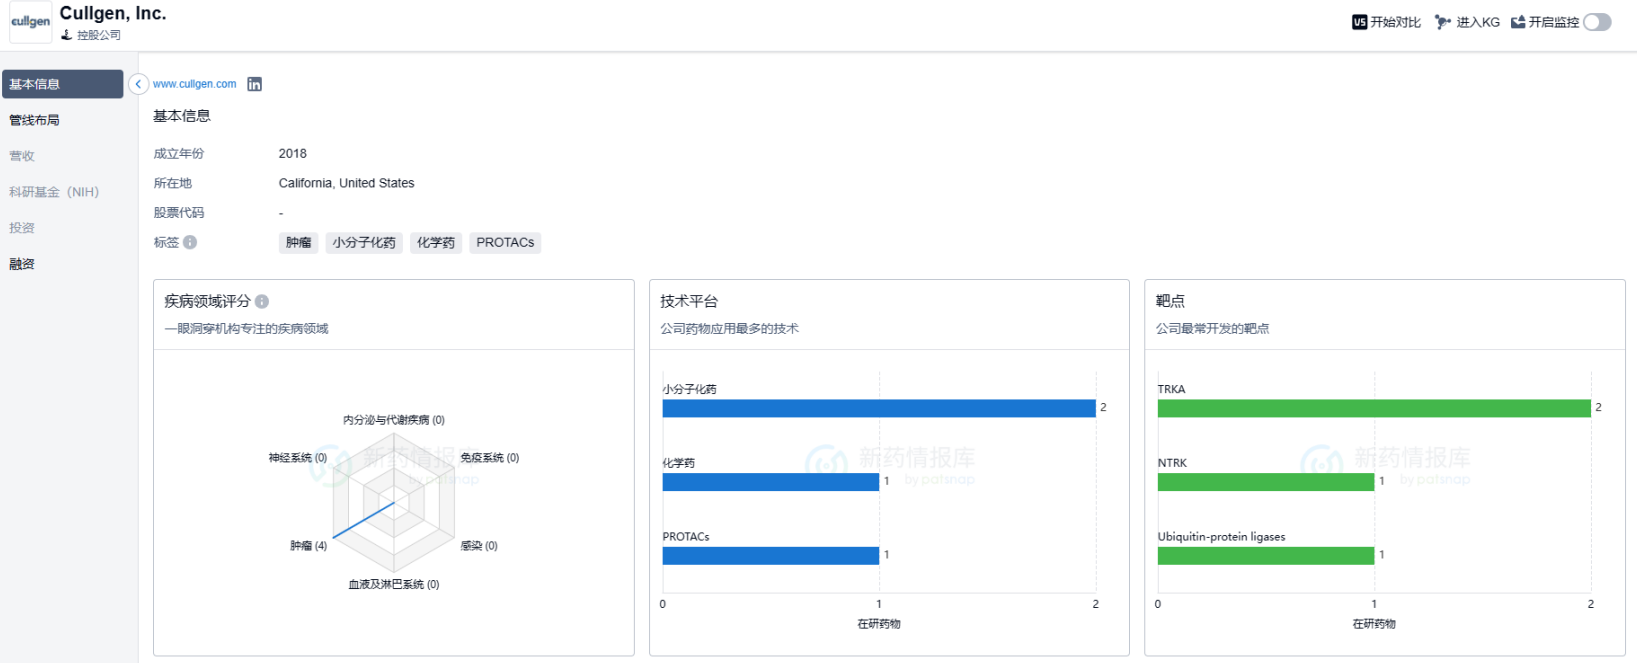The image size is (1637, 663).
Task: Click the info icon beside 标签
Action: click(x=190, y=242)
